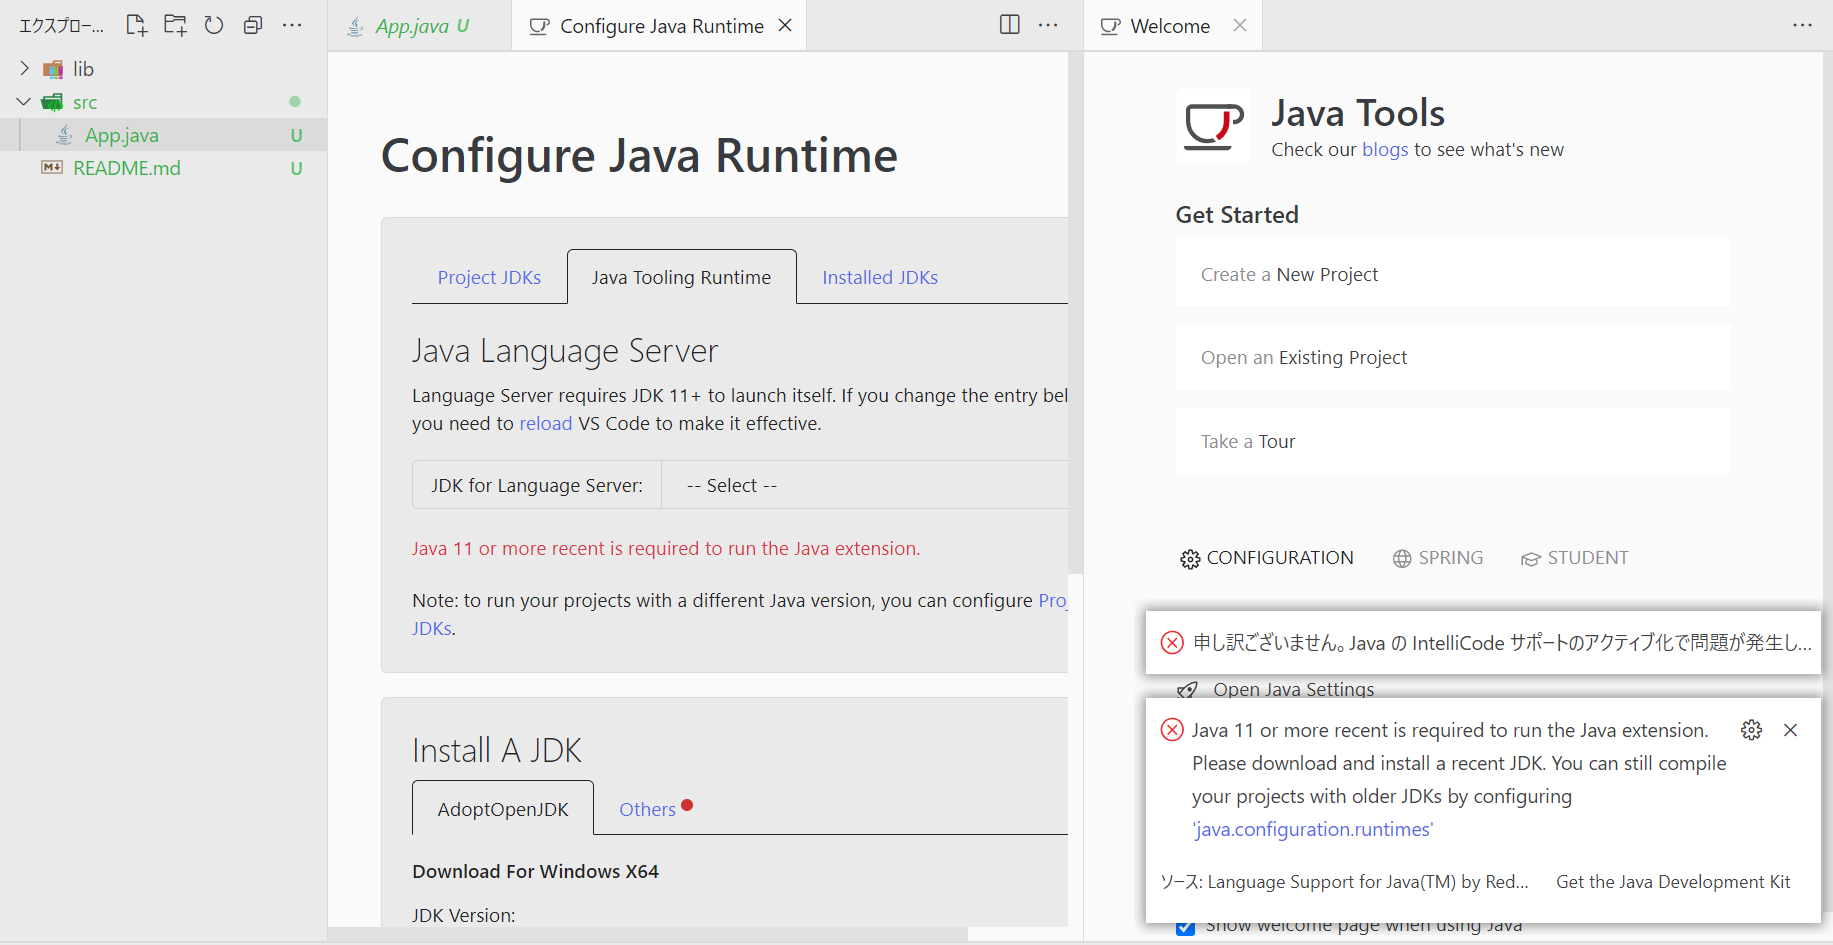1833x945 pixels.
Task: Open the JDK for Language Server dropdown
Action: [x=864, y=485]
